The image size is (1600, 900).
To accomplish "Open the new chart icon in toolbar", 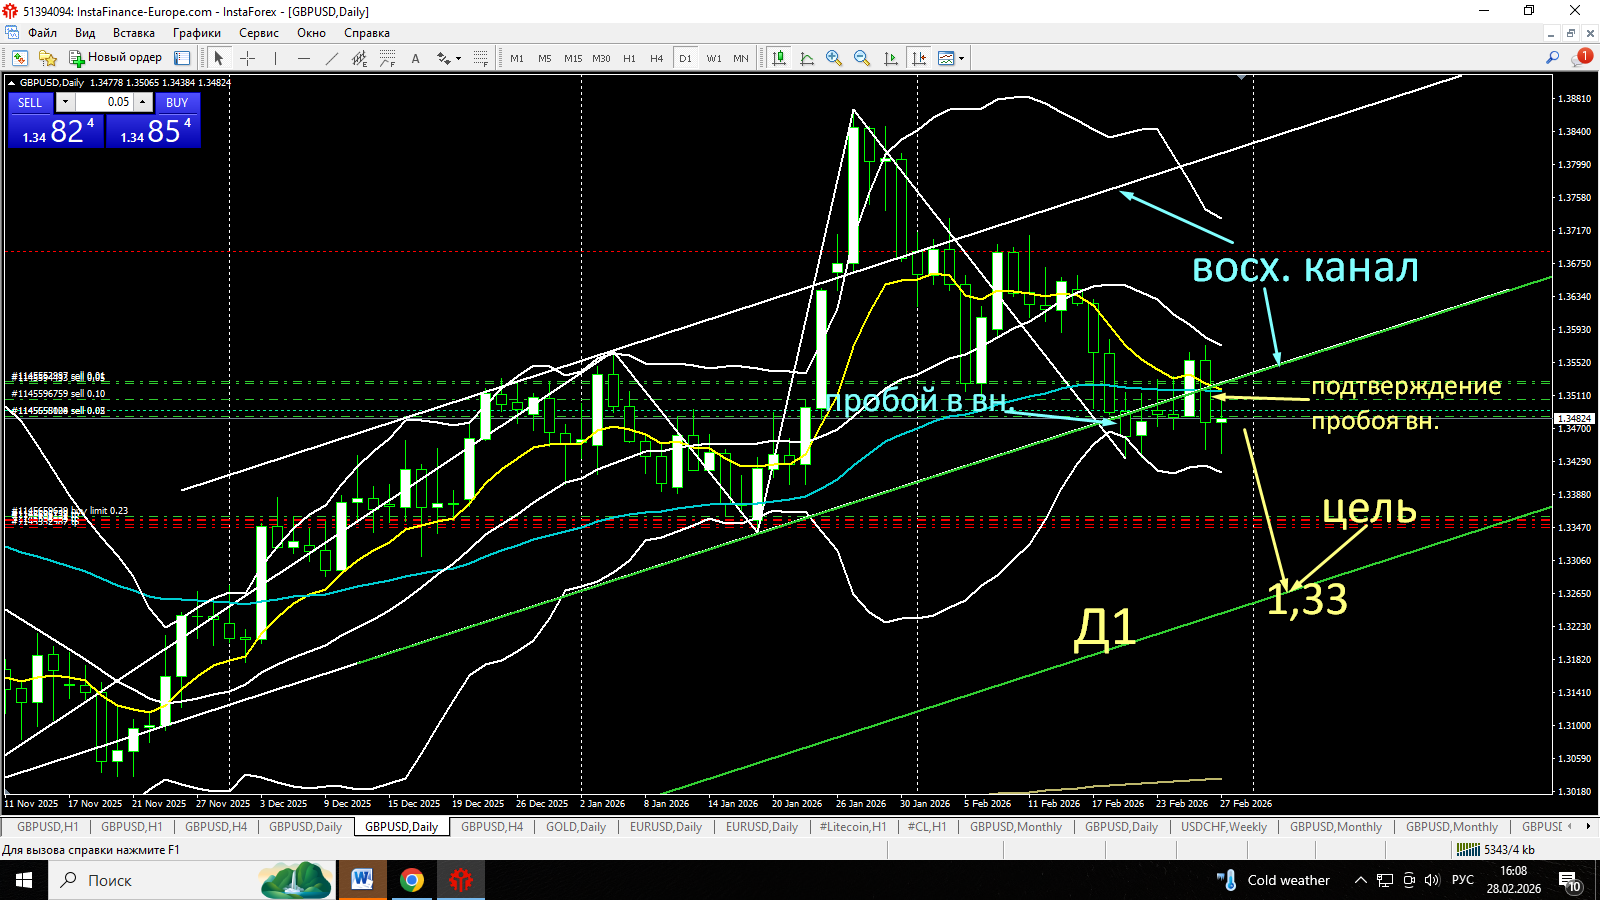I will click(x=19, y=58).
